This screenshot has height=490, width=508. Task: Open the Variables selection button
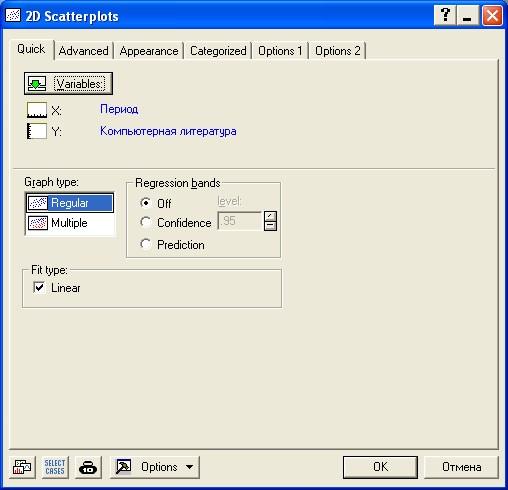(x=68, y=83)
